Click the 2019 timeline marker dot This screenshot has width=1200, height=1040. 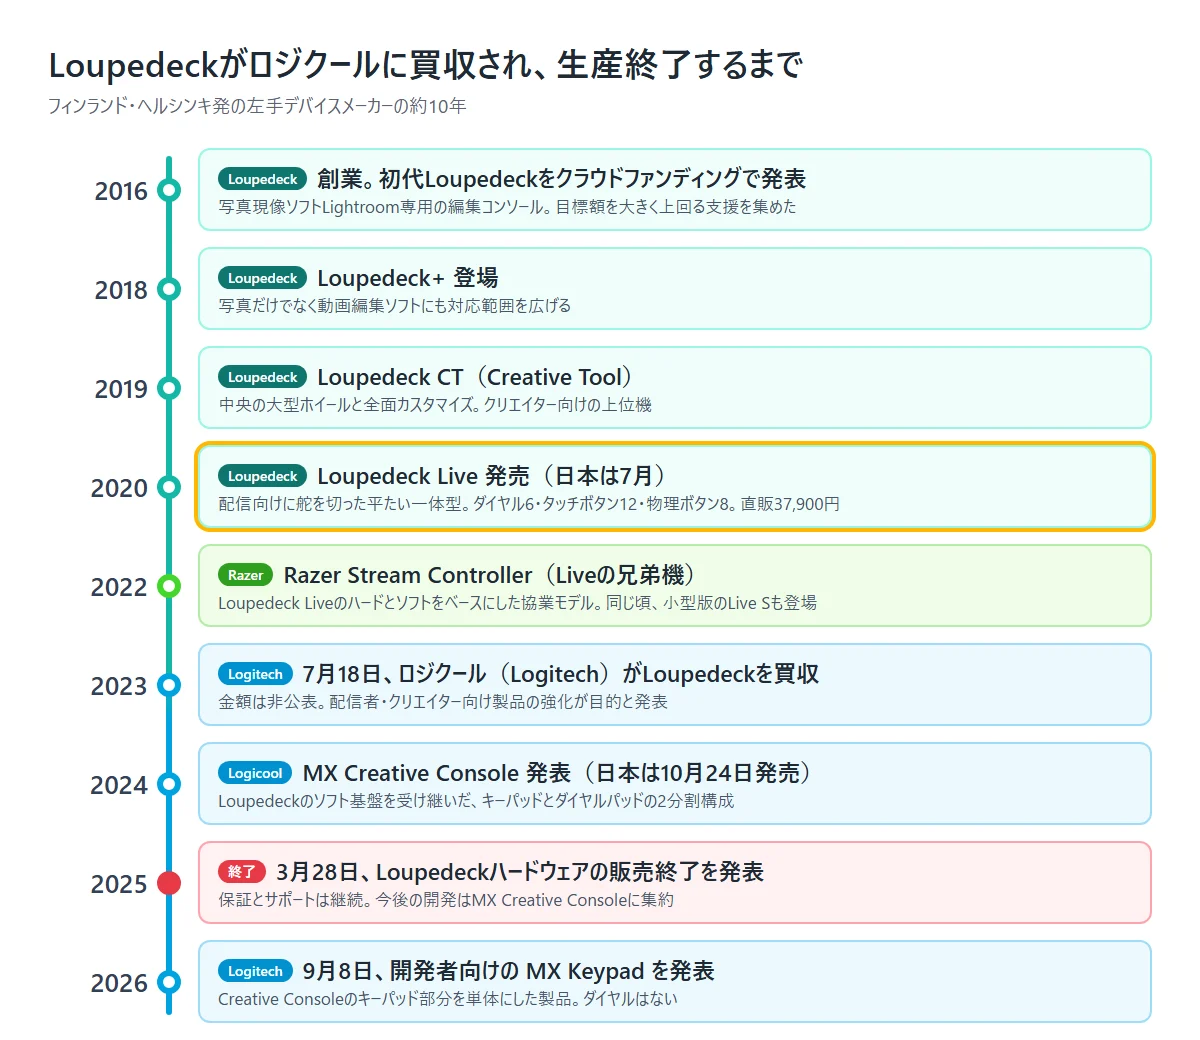(x=169, y=388)
